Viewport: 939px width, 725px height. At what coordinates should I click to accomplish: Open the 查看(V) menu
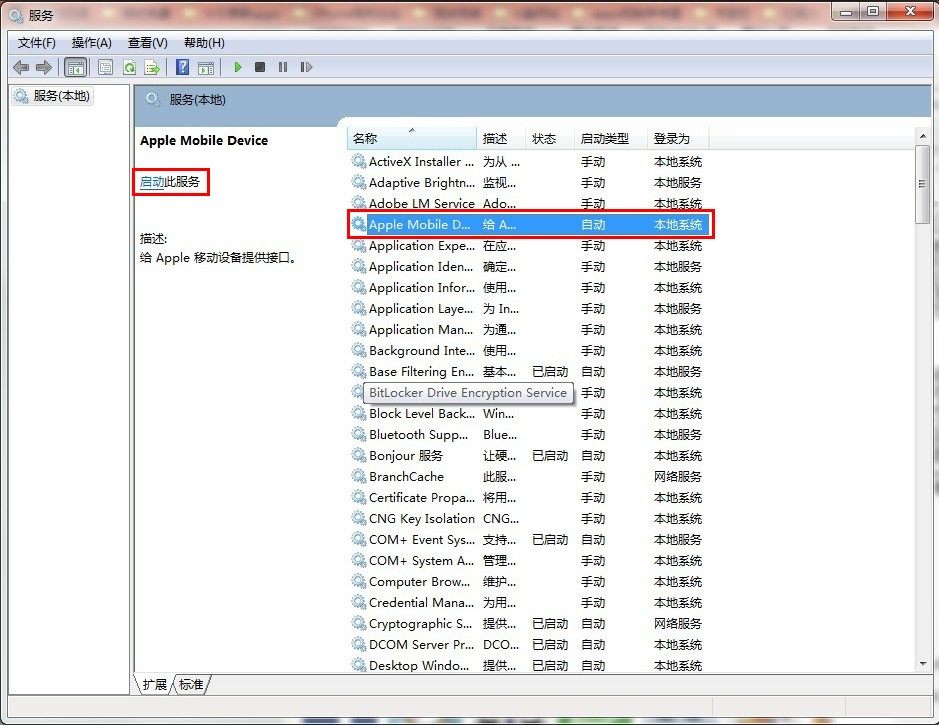tap(145, 42)
